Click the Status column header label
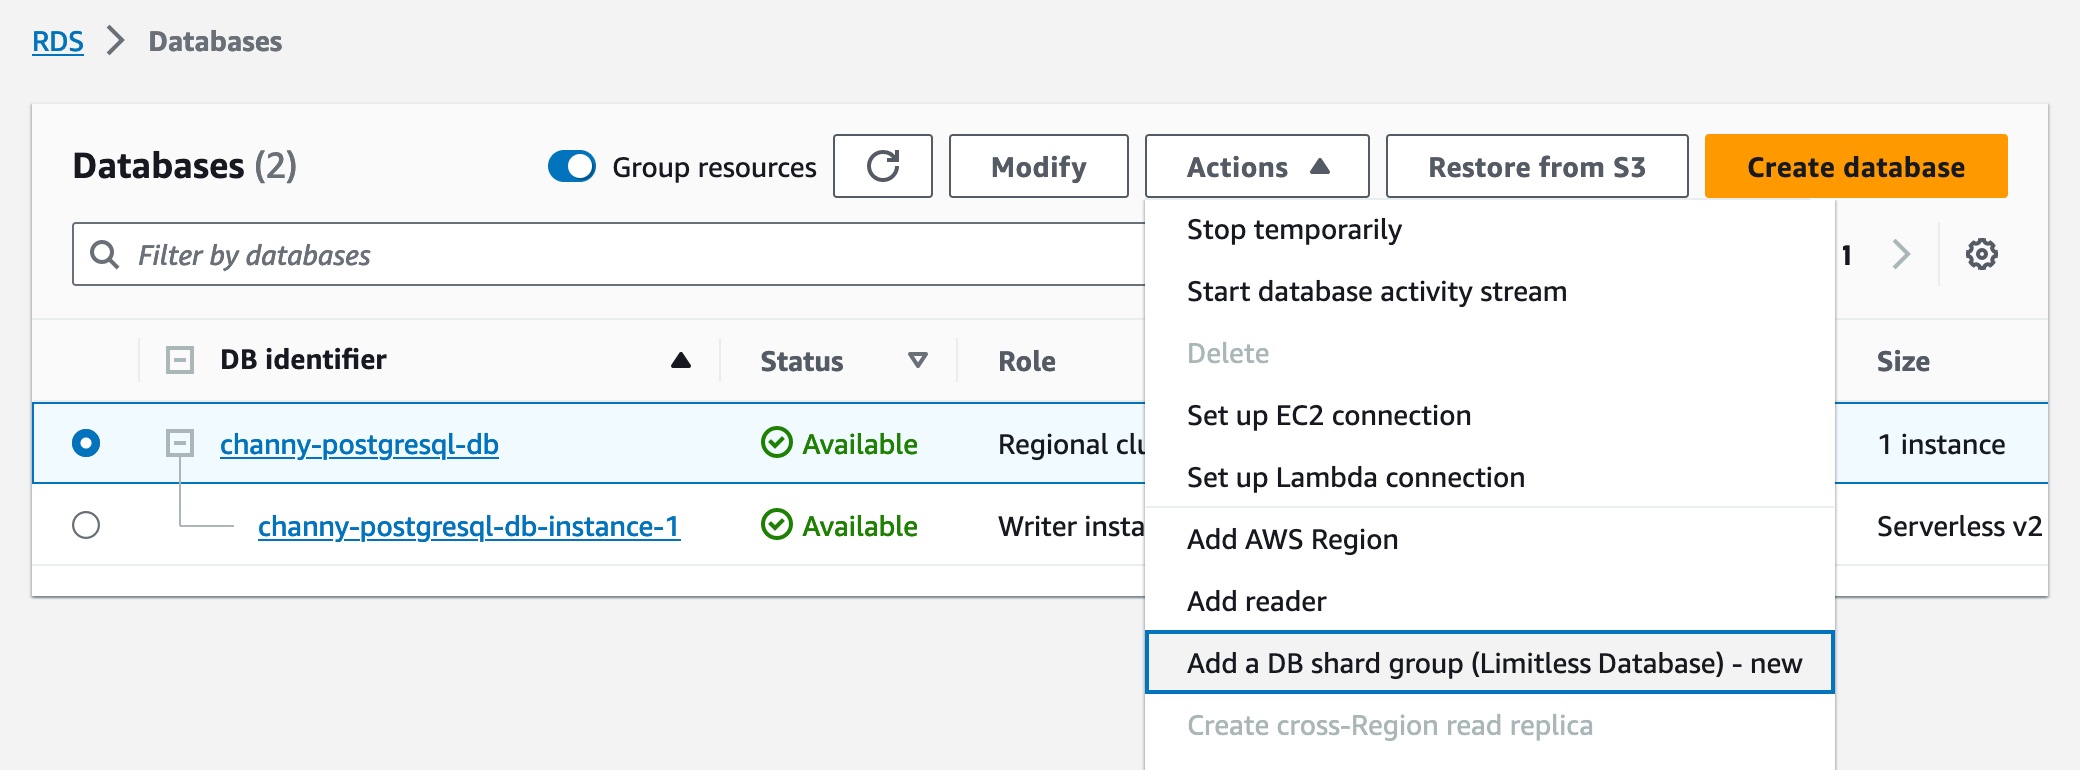Viewport: 2080px width, 770px height. (802, 361)
